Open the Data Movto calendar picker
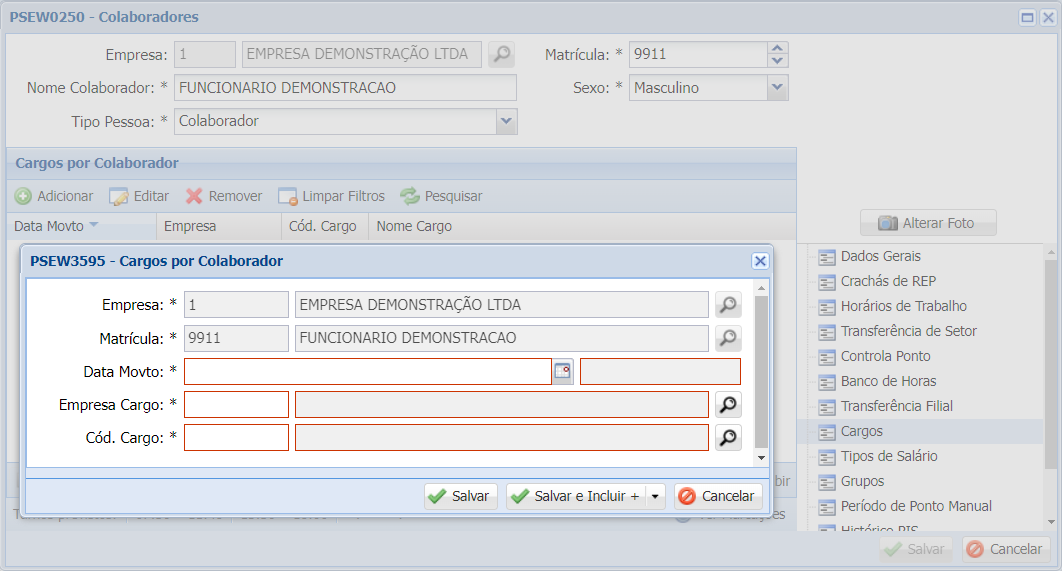 [563, 372]
